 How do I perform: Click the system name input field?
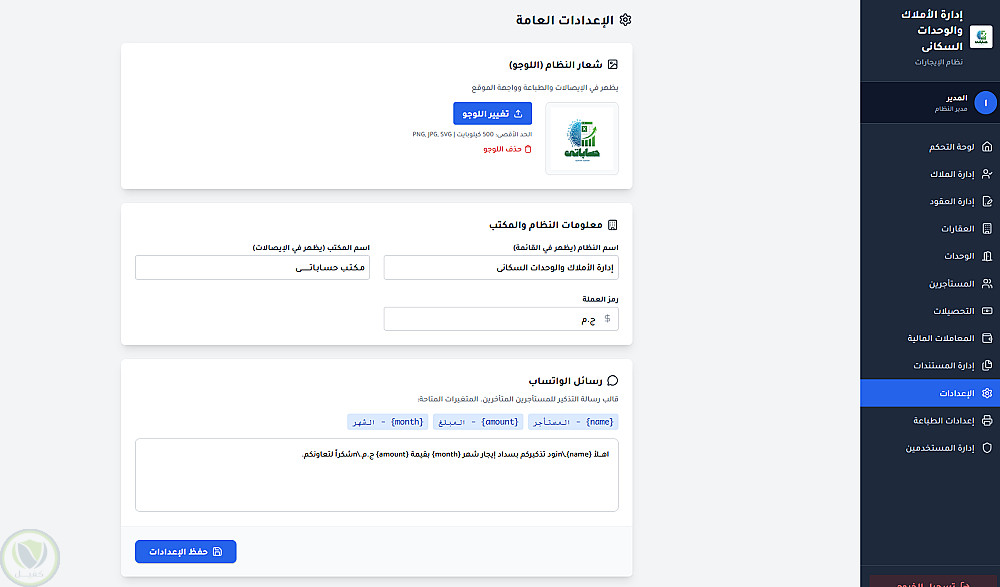coord(501,268)
